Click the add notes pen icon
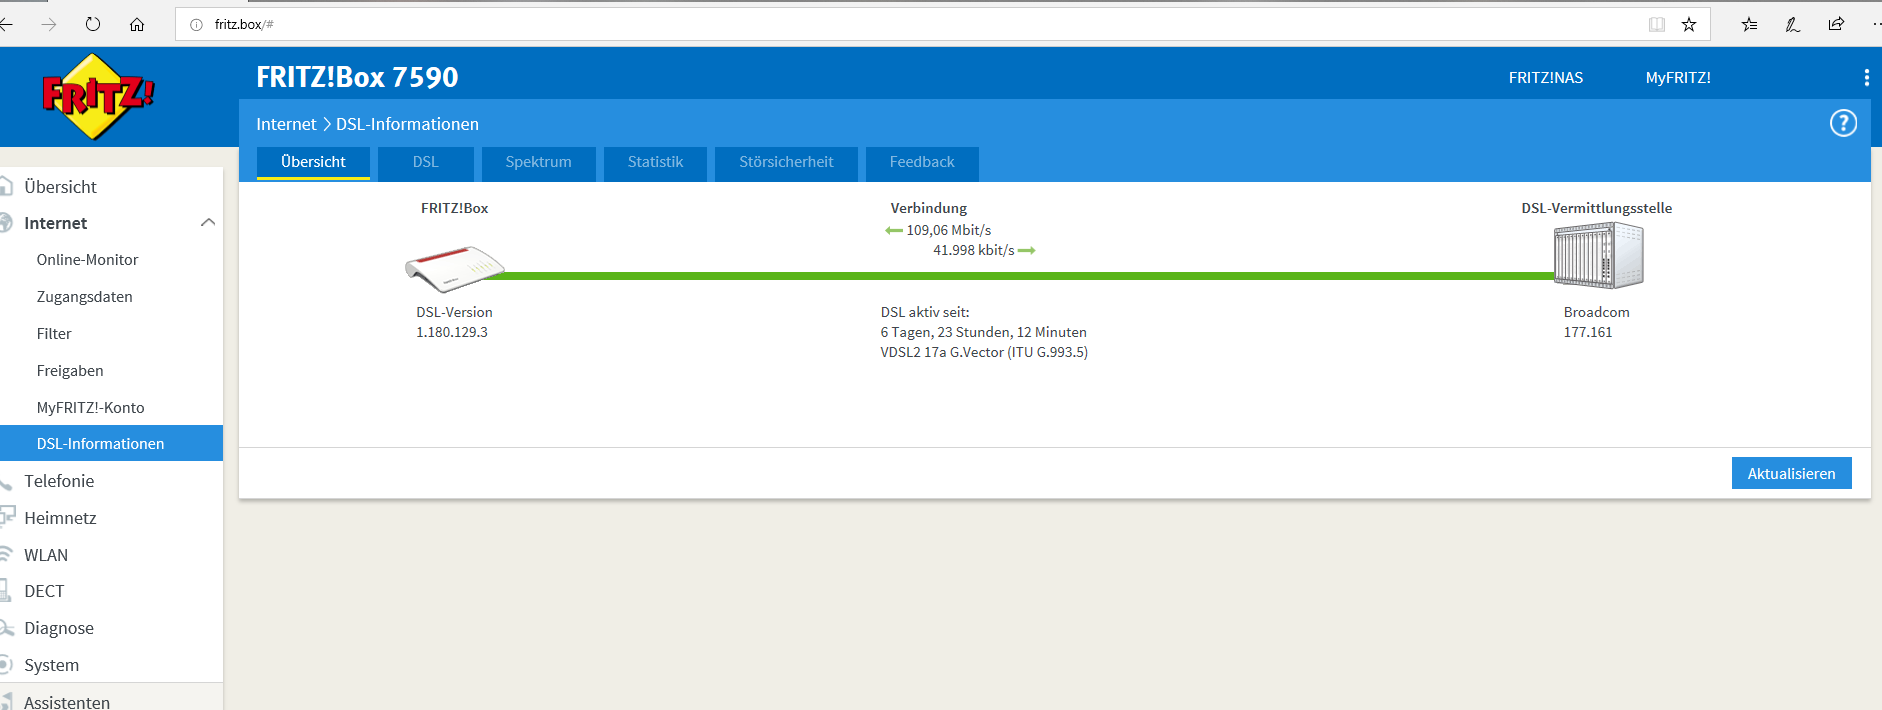1882x710 pixels. coord(1792,24)
